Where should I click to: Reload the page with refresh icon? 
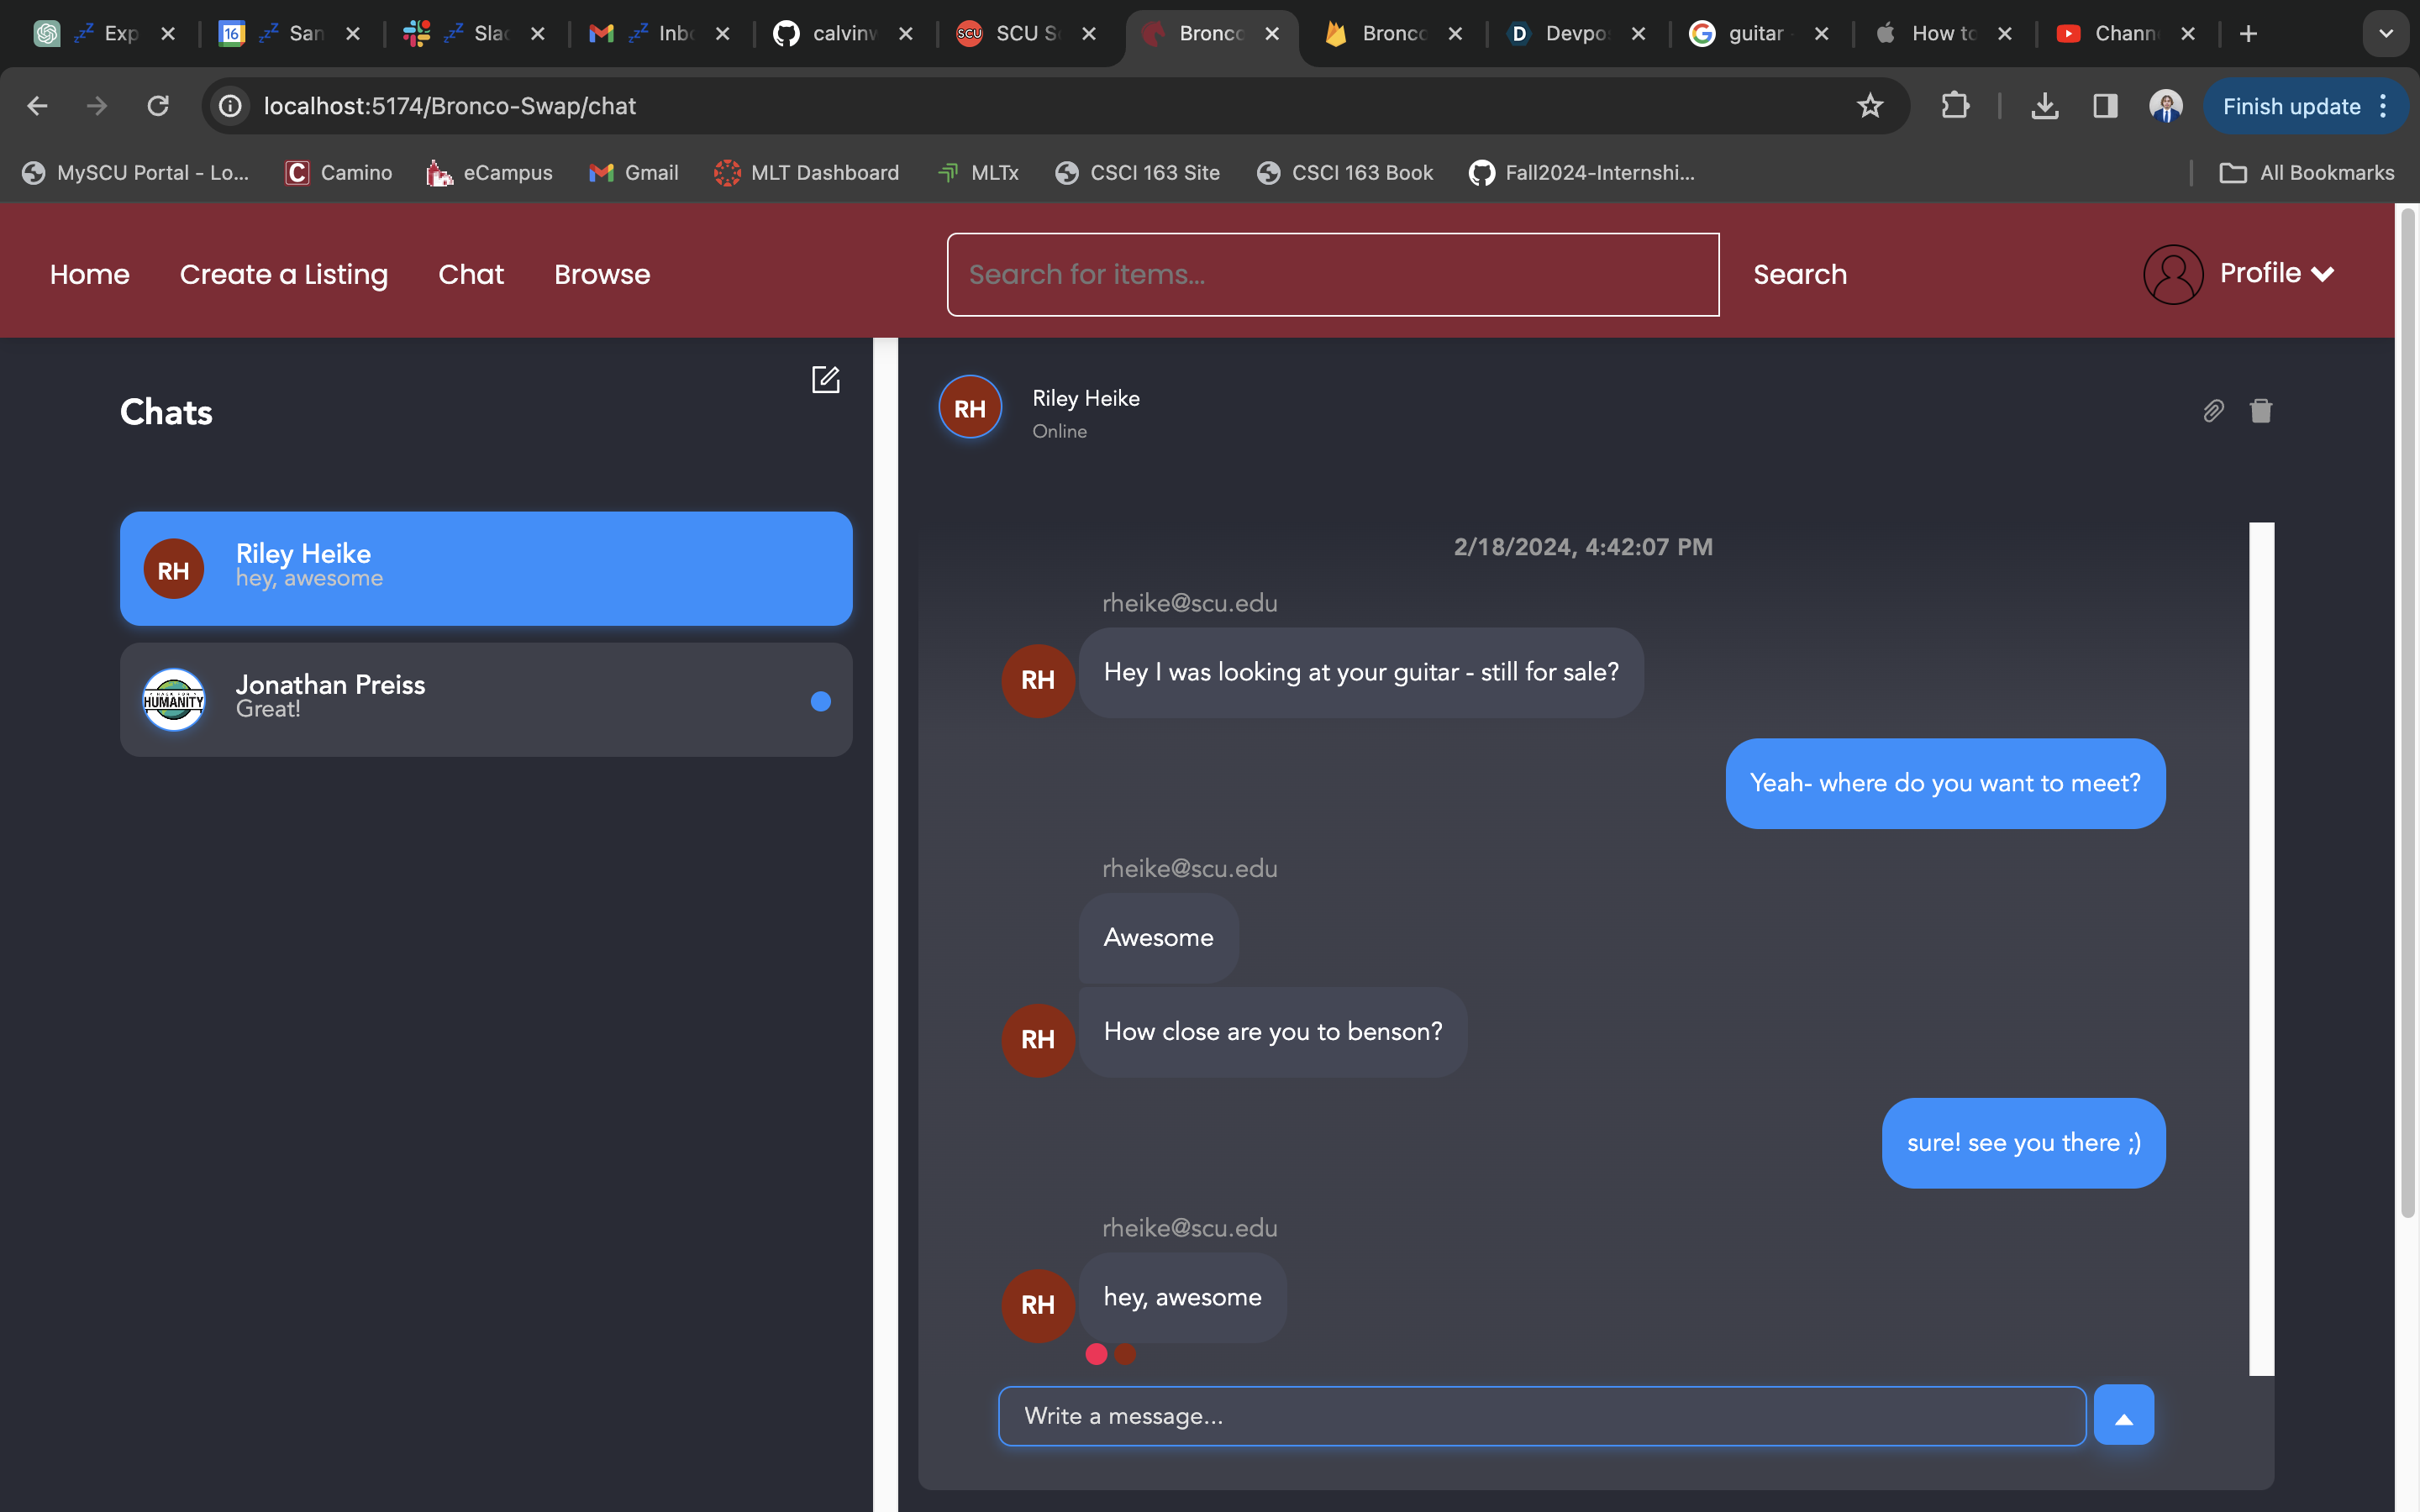158,106
